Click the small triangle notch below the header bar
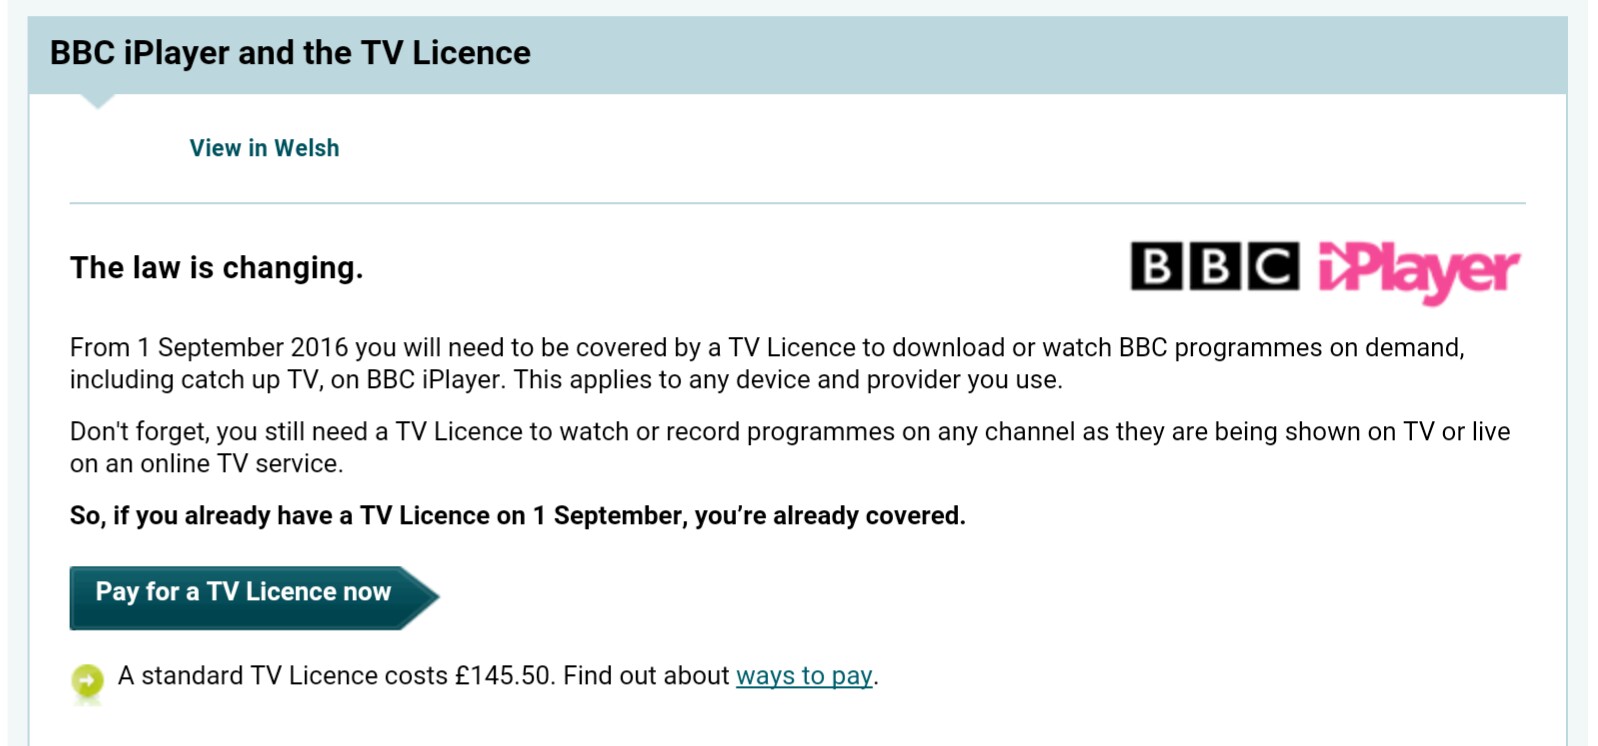Viewport: 1598px width, 746px height. coord(97,101)
